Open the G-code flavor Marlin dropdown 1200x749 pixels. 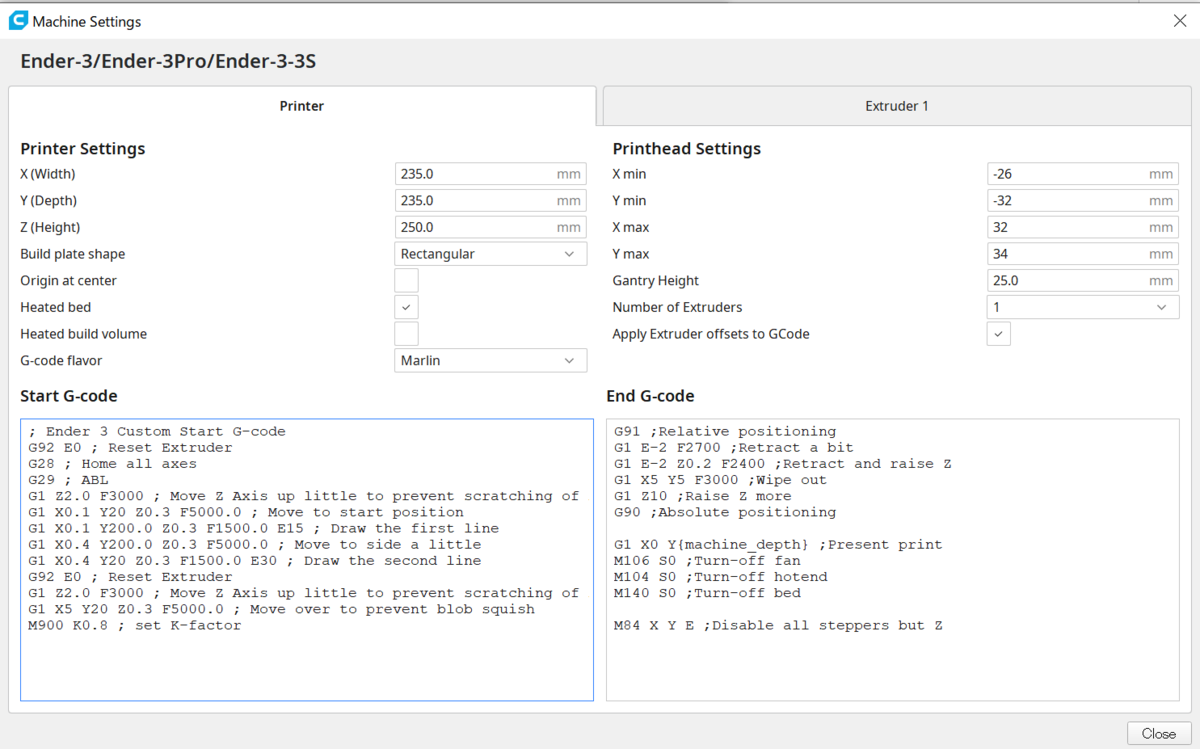(490, 360)
